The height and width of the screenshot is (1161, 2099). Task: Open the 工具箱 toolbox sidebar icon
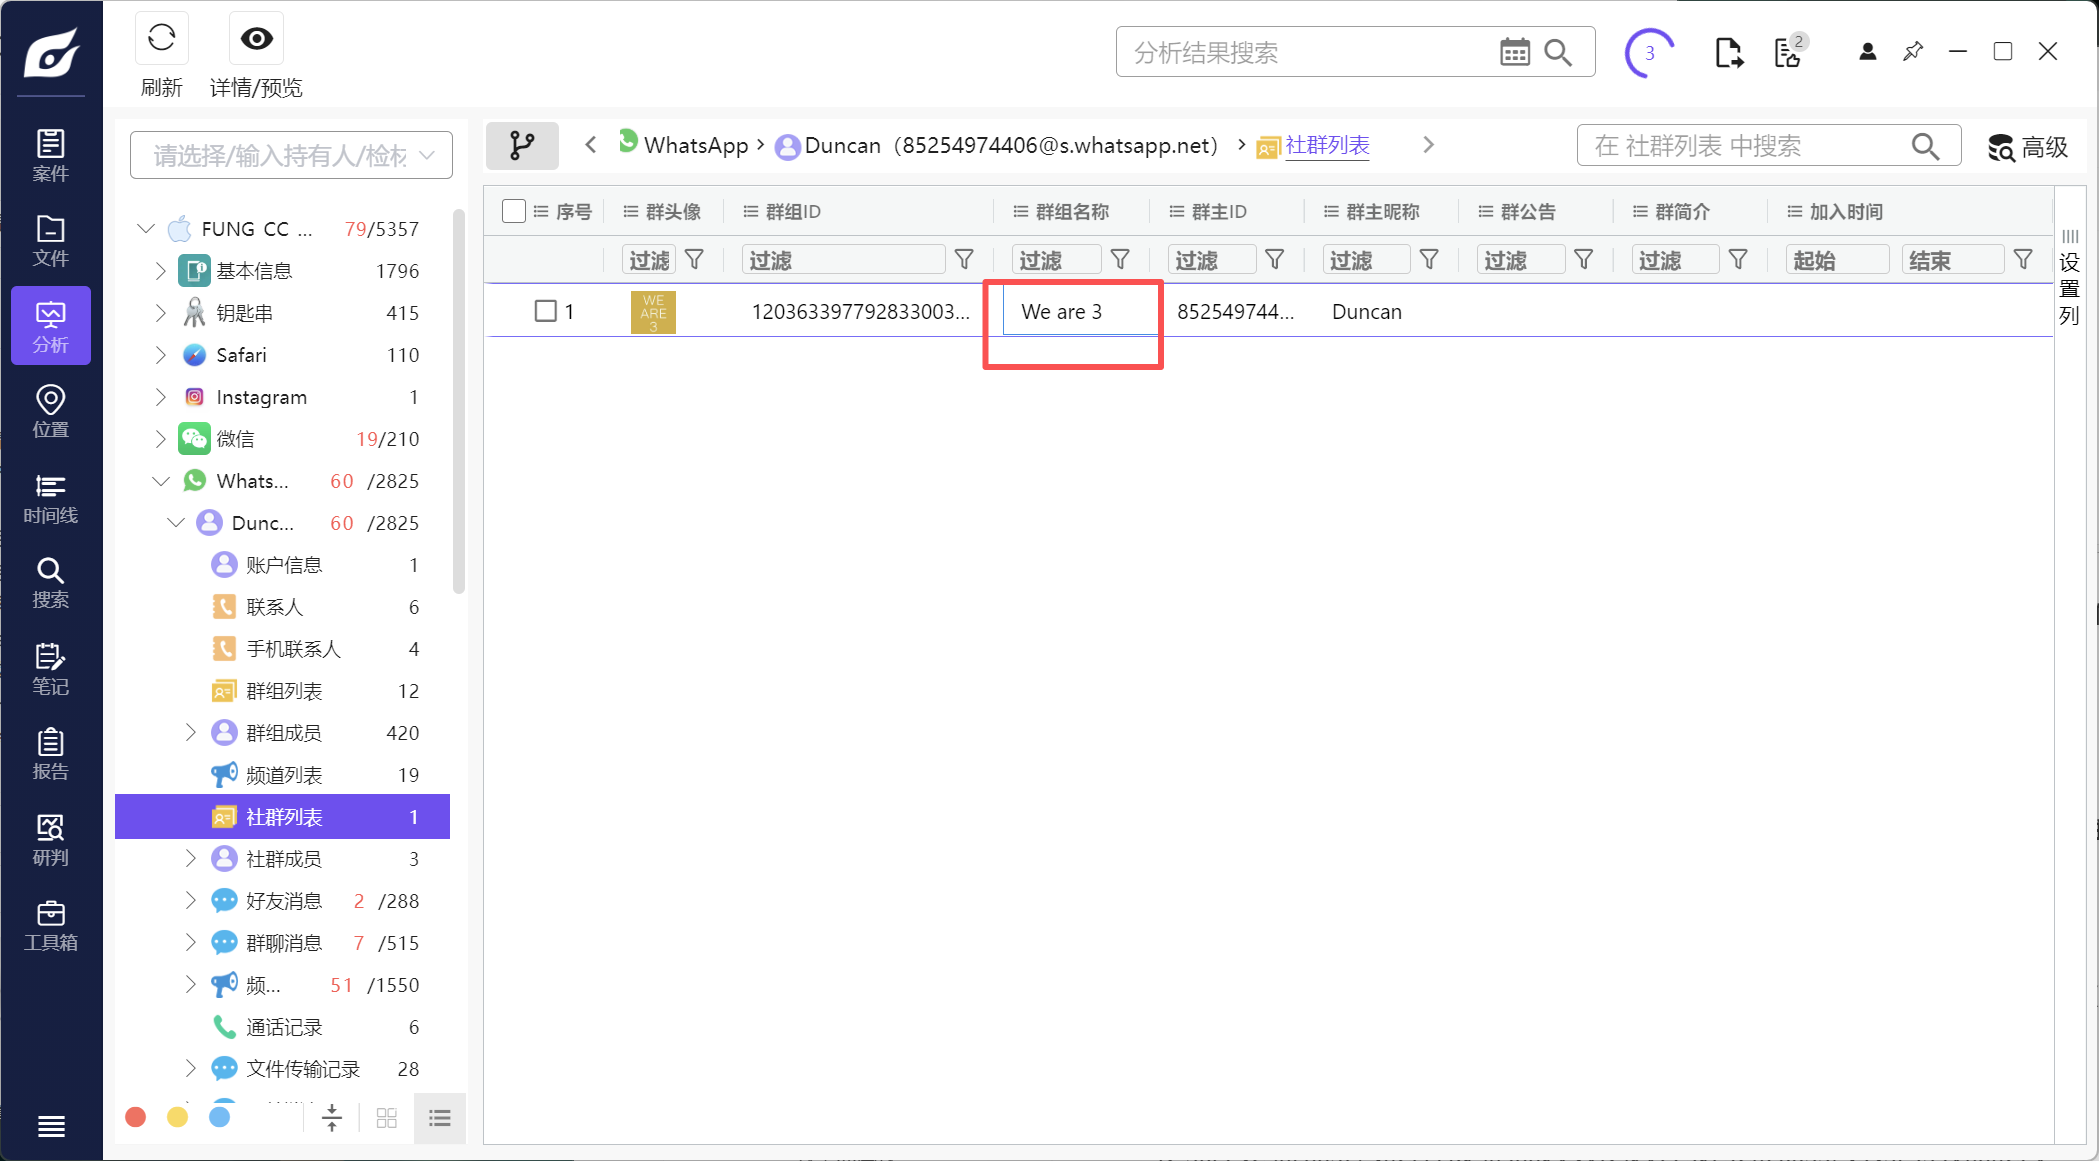(50, 925)
